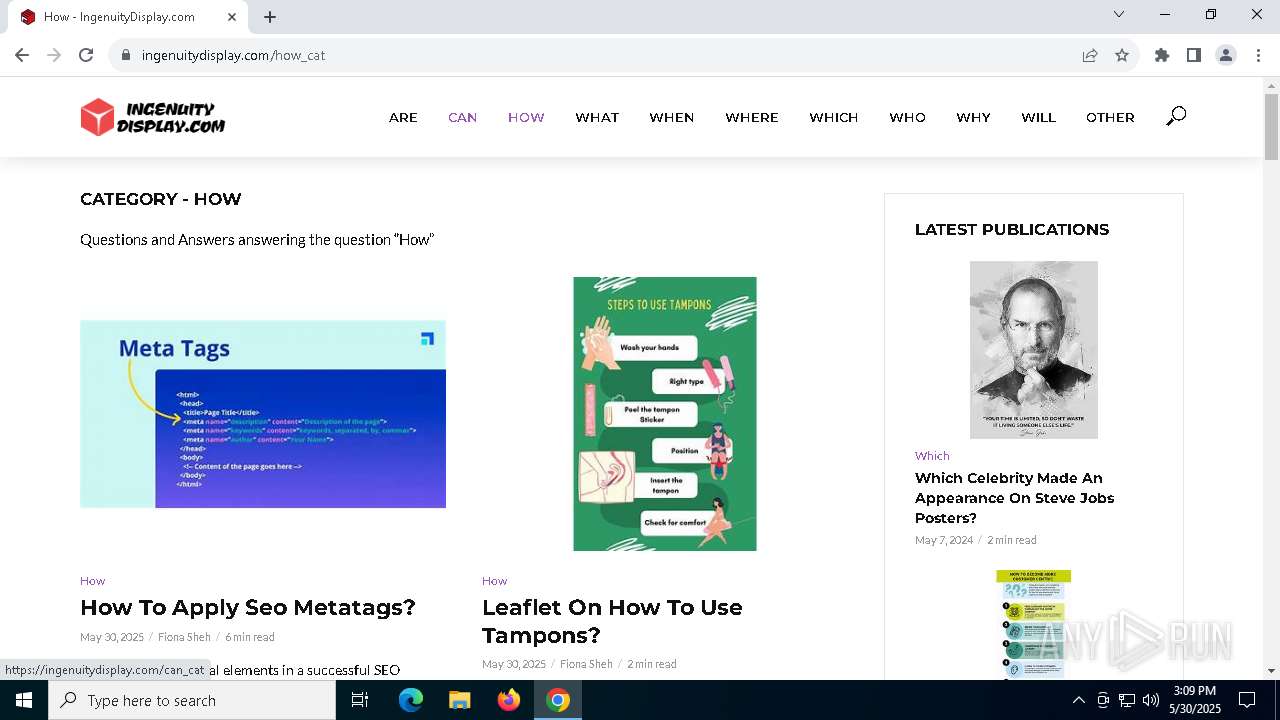Open the Steps To Use Tampons image

665,414
